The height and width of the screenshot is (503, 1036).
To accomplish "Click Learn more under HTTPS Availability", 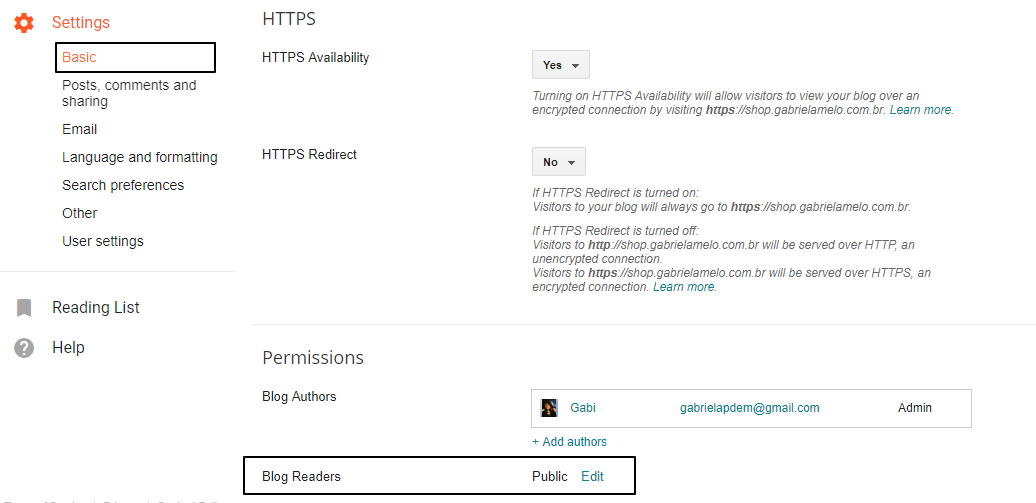I will [x=920, y=110].
